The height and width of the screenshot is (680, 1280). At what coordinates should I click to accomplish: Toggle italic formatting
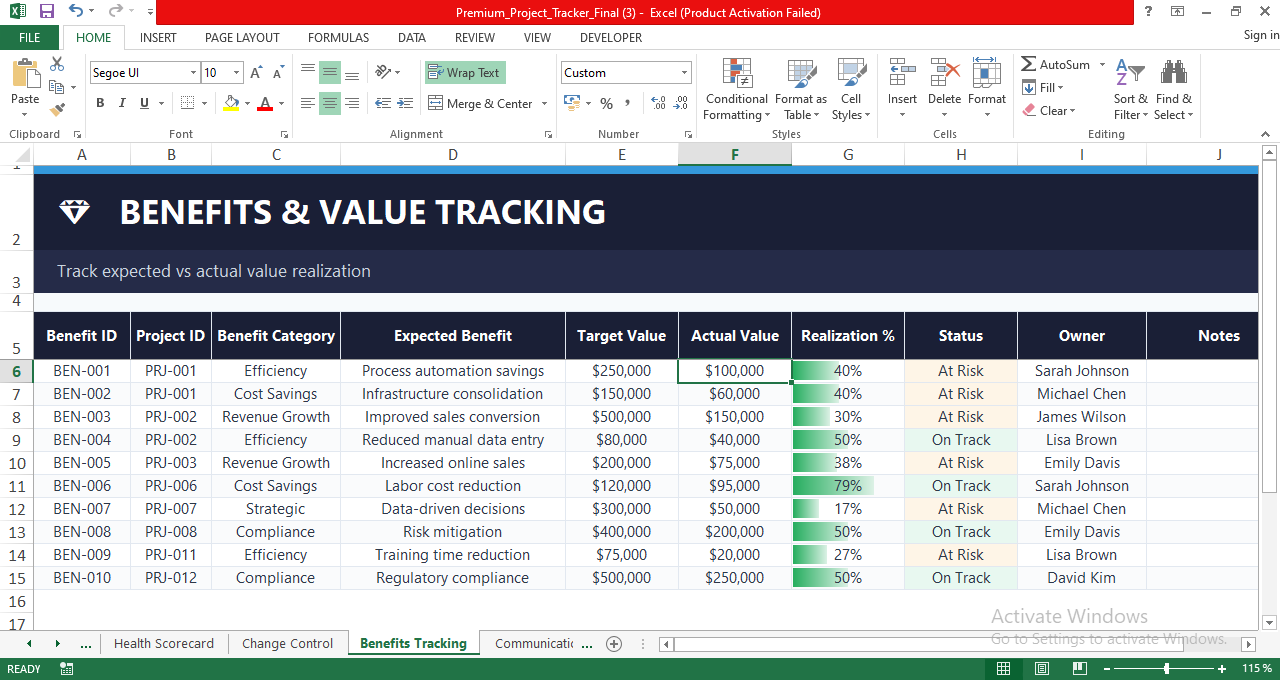[x=121, y=103]
